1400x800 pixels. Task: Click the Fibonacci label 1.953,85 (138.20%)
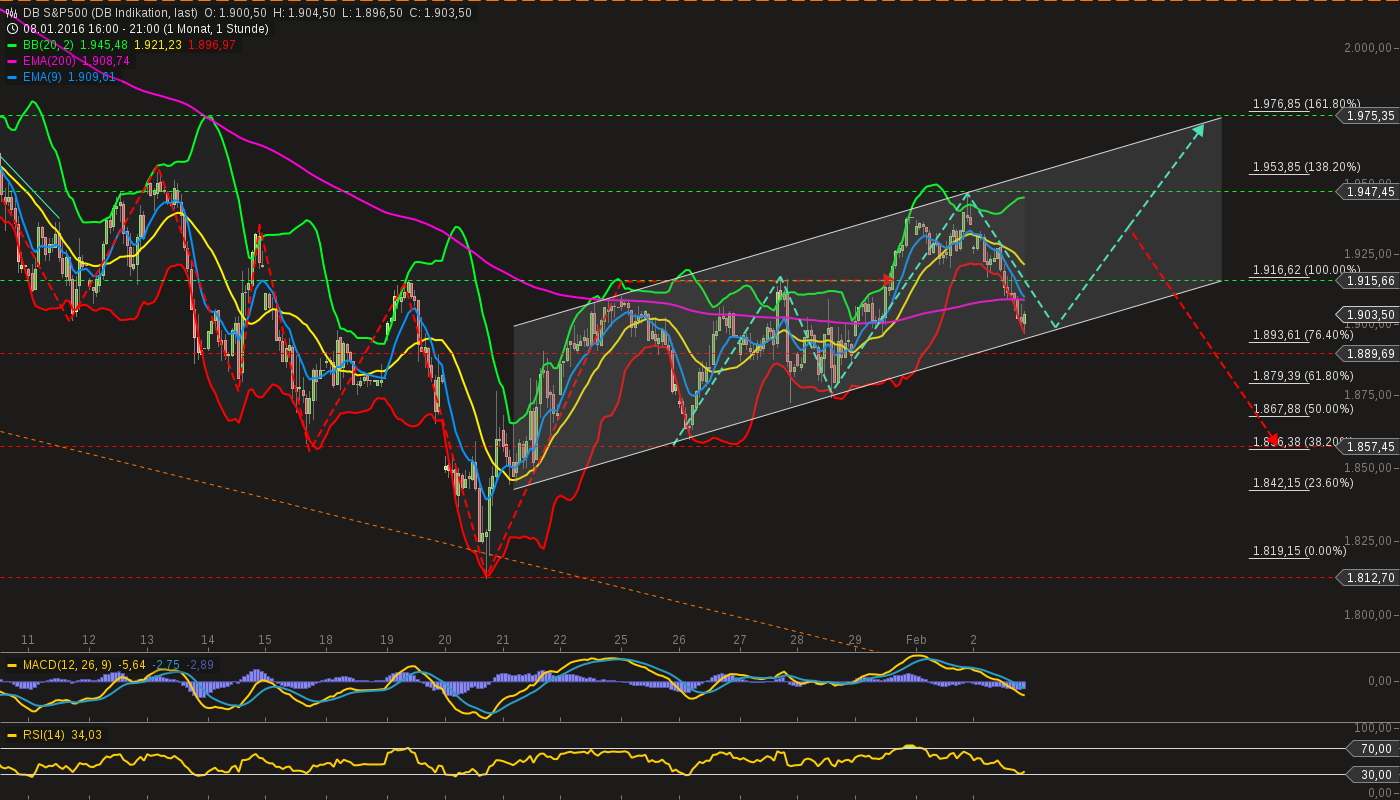[1307, 167]
